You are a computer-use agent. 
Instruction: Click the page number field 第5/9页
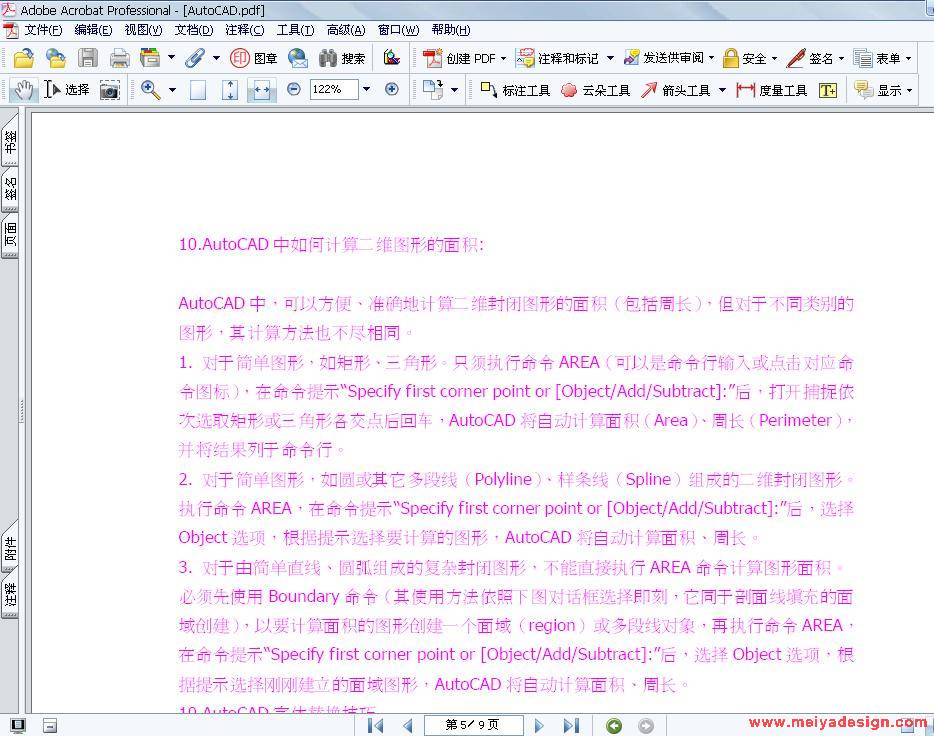[472, 725]
